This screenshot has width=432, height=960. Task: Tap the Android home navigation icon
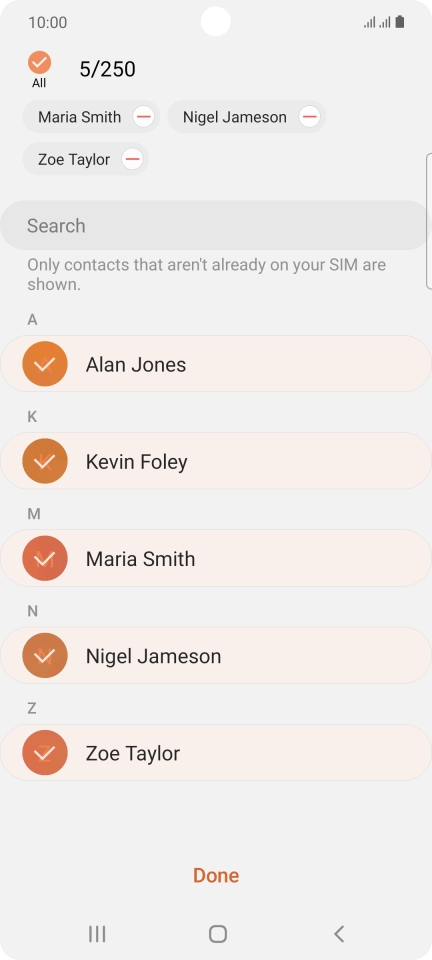click(x=218, y=934)
